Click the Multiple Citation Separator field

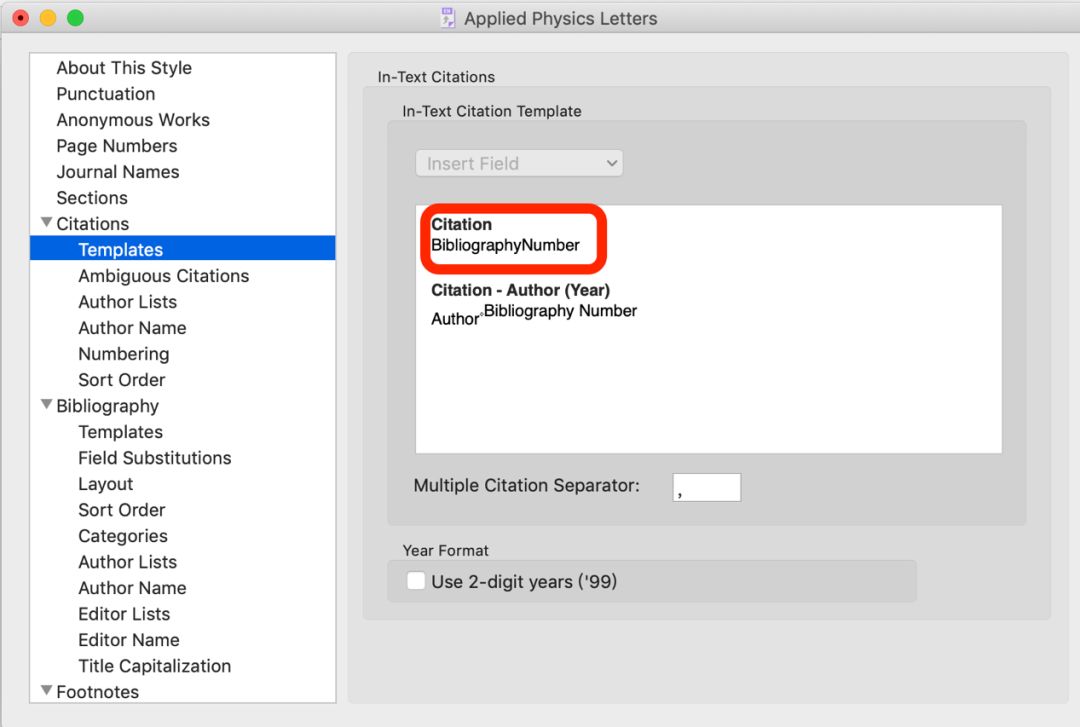pos(707,487)
